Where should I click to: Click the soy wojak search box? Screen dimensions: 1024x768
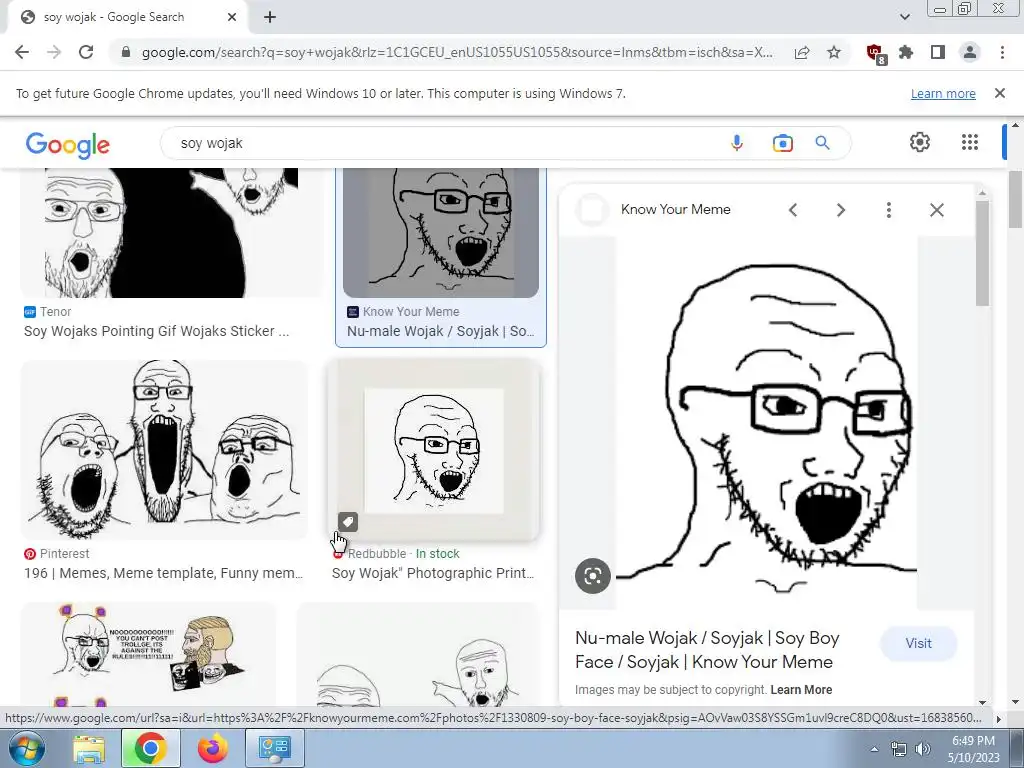tap(444, 143)
